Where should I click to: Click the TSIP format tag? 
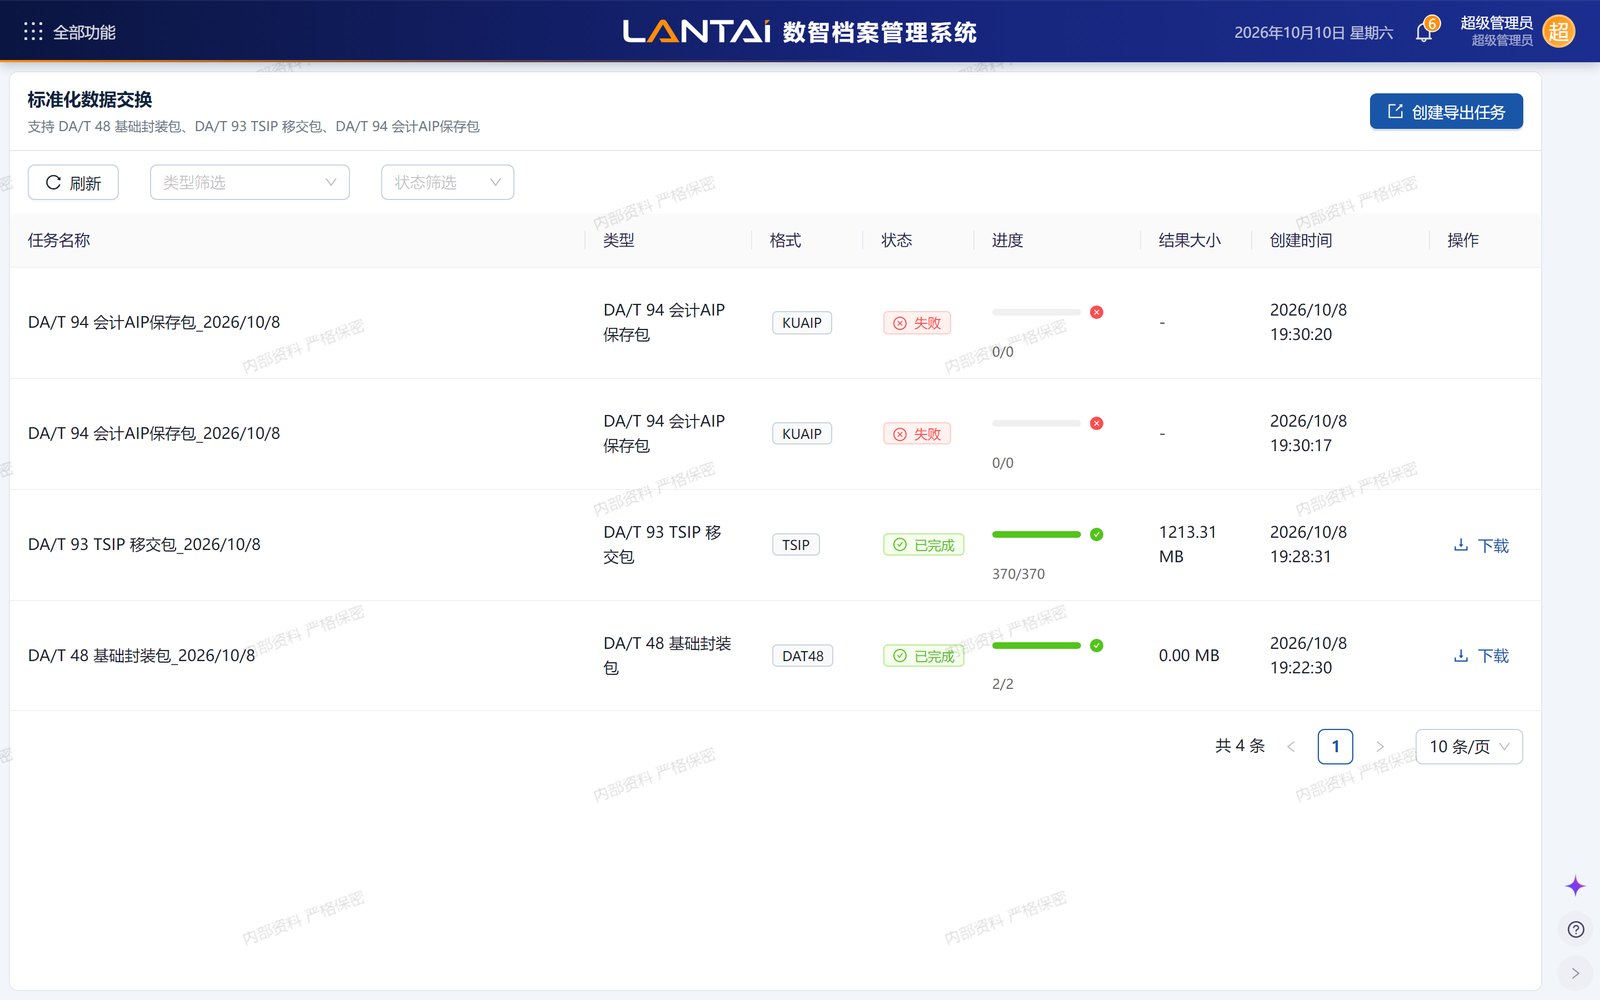pyautogui.click(x=796, y=545)
